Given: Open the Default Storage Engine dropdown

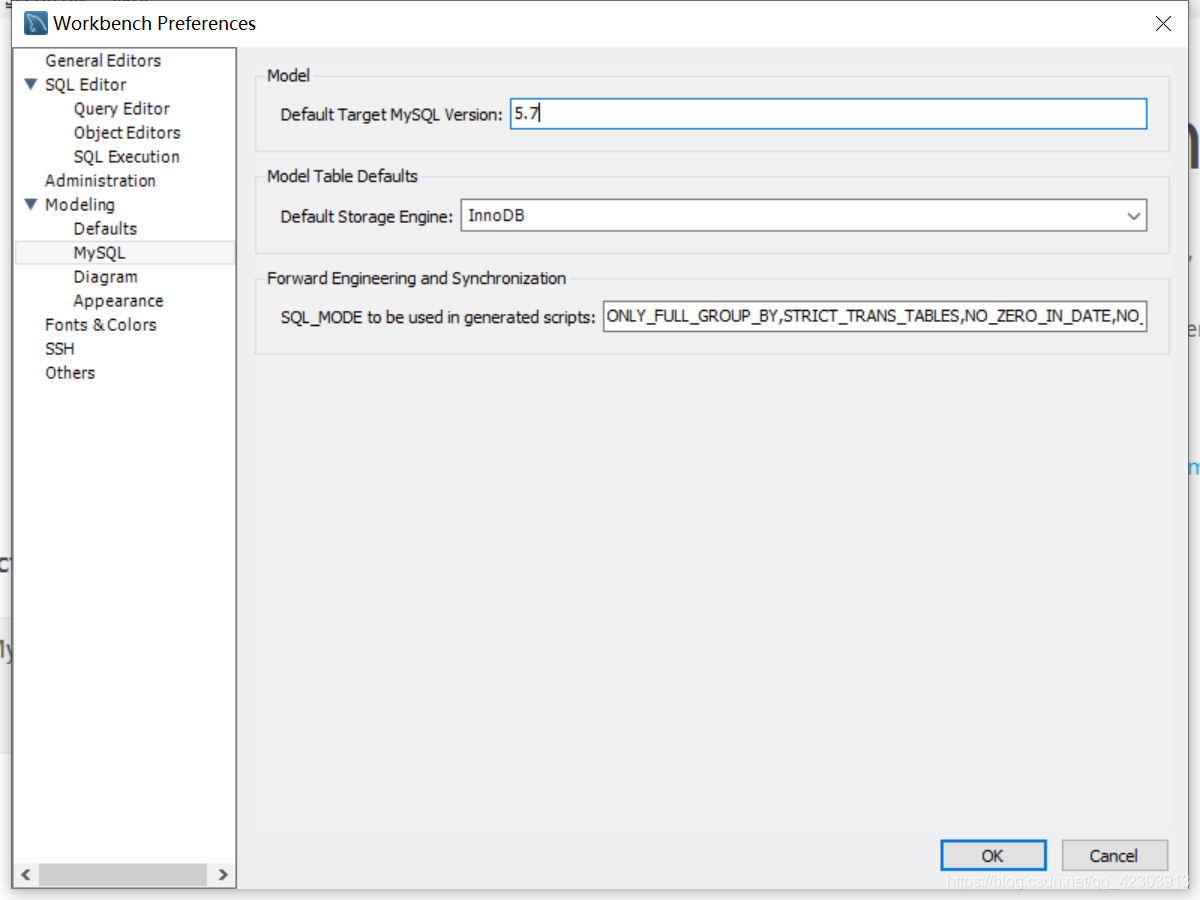Looking at the screenshot, I should [x=1134, y=216].
